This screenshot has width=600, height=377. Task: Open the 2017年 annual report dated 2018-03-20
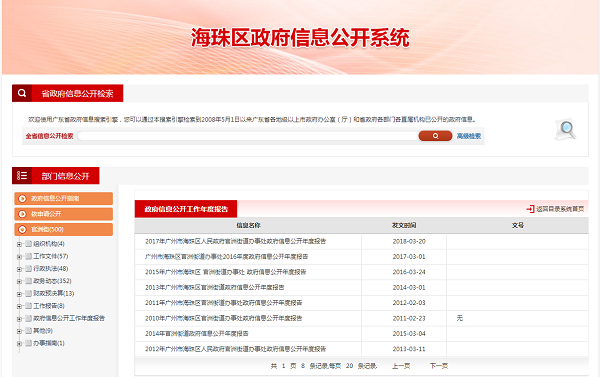(235, 242)
